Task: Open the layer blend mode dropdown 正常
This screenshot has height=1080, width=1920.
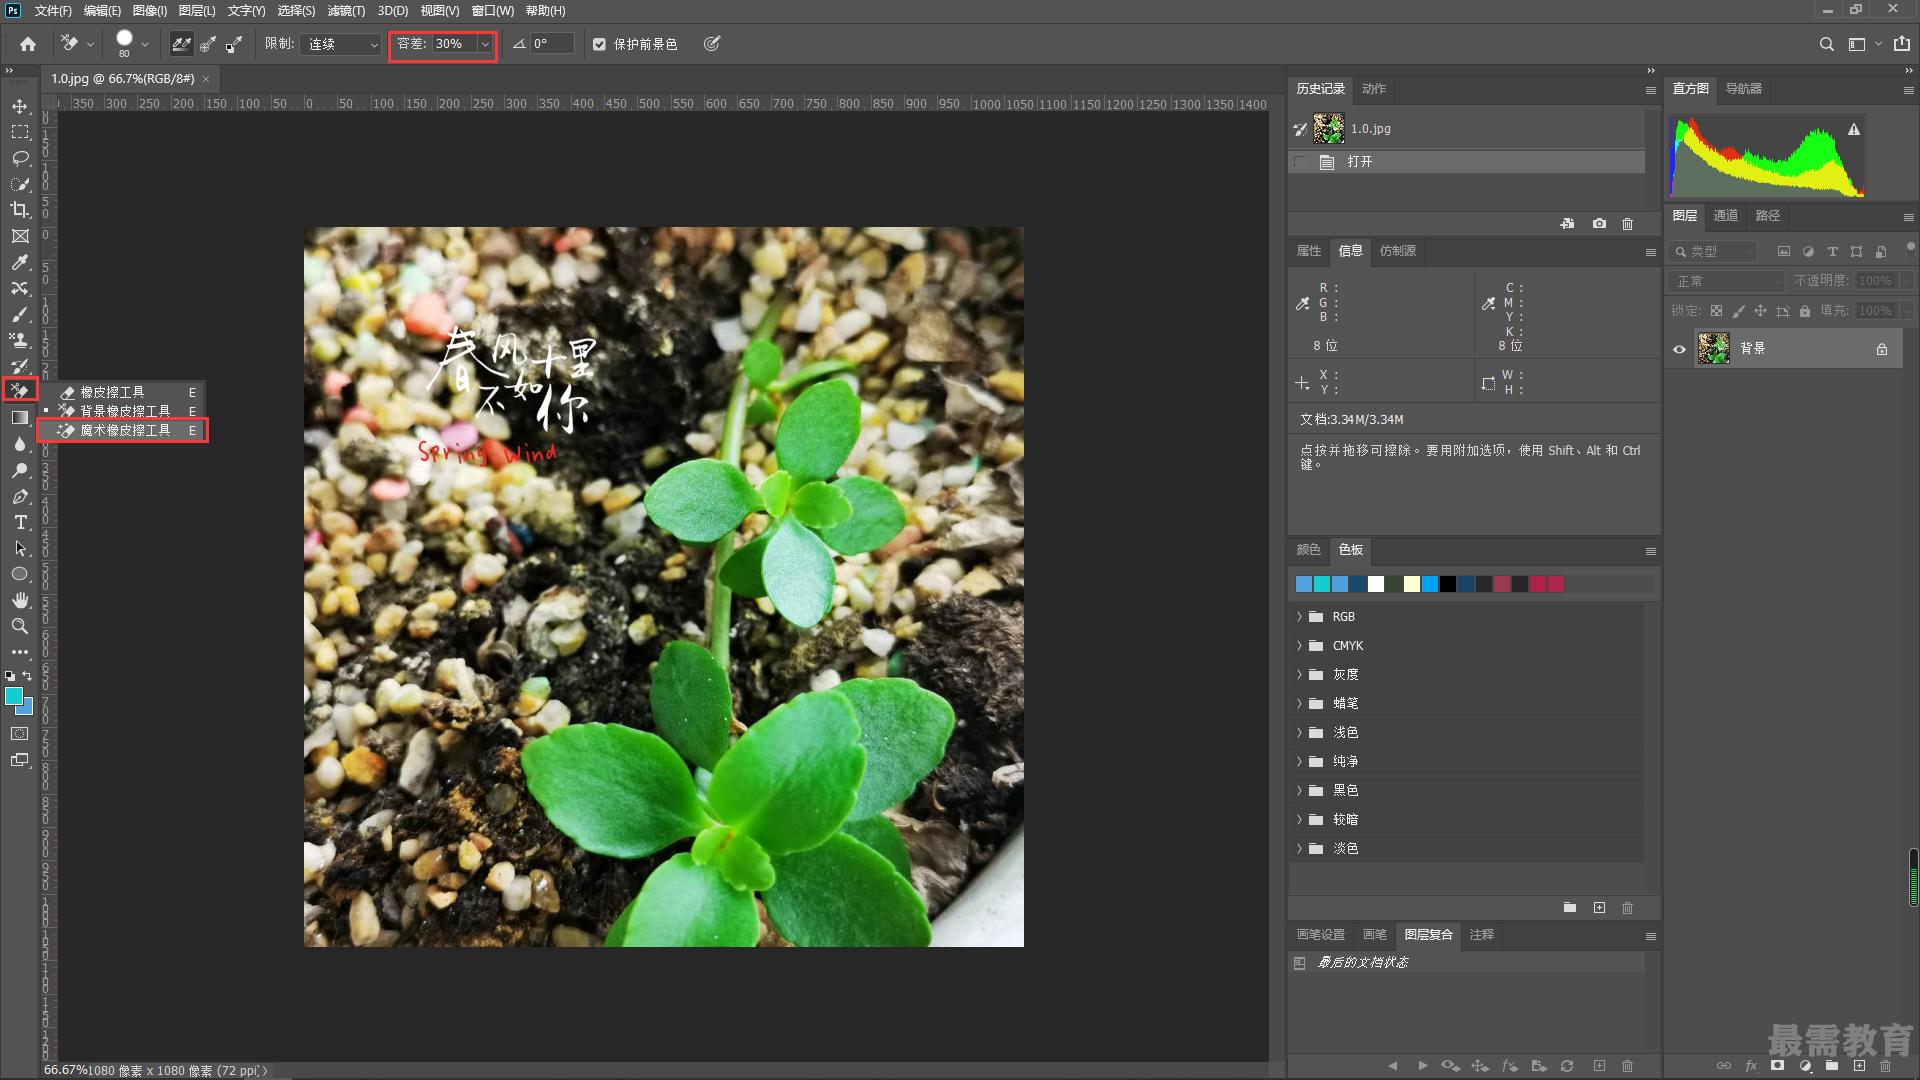Action: (x=1728, y=282)
